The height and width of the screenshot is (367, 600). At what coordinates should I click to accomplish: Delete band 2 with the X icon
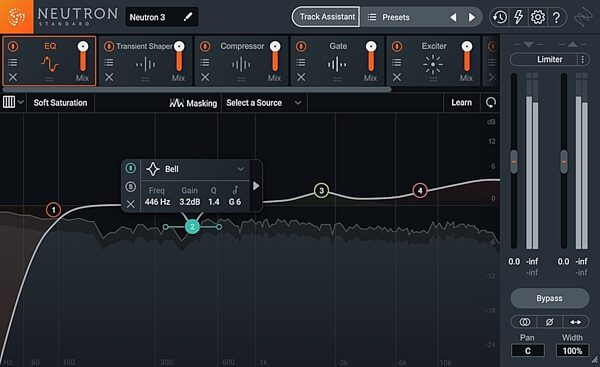(130, 204)
